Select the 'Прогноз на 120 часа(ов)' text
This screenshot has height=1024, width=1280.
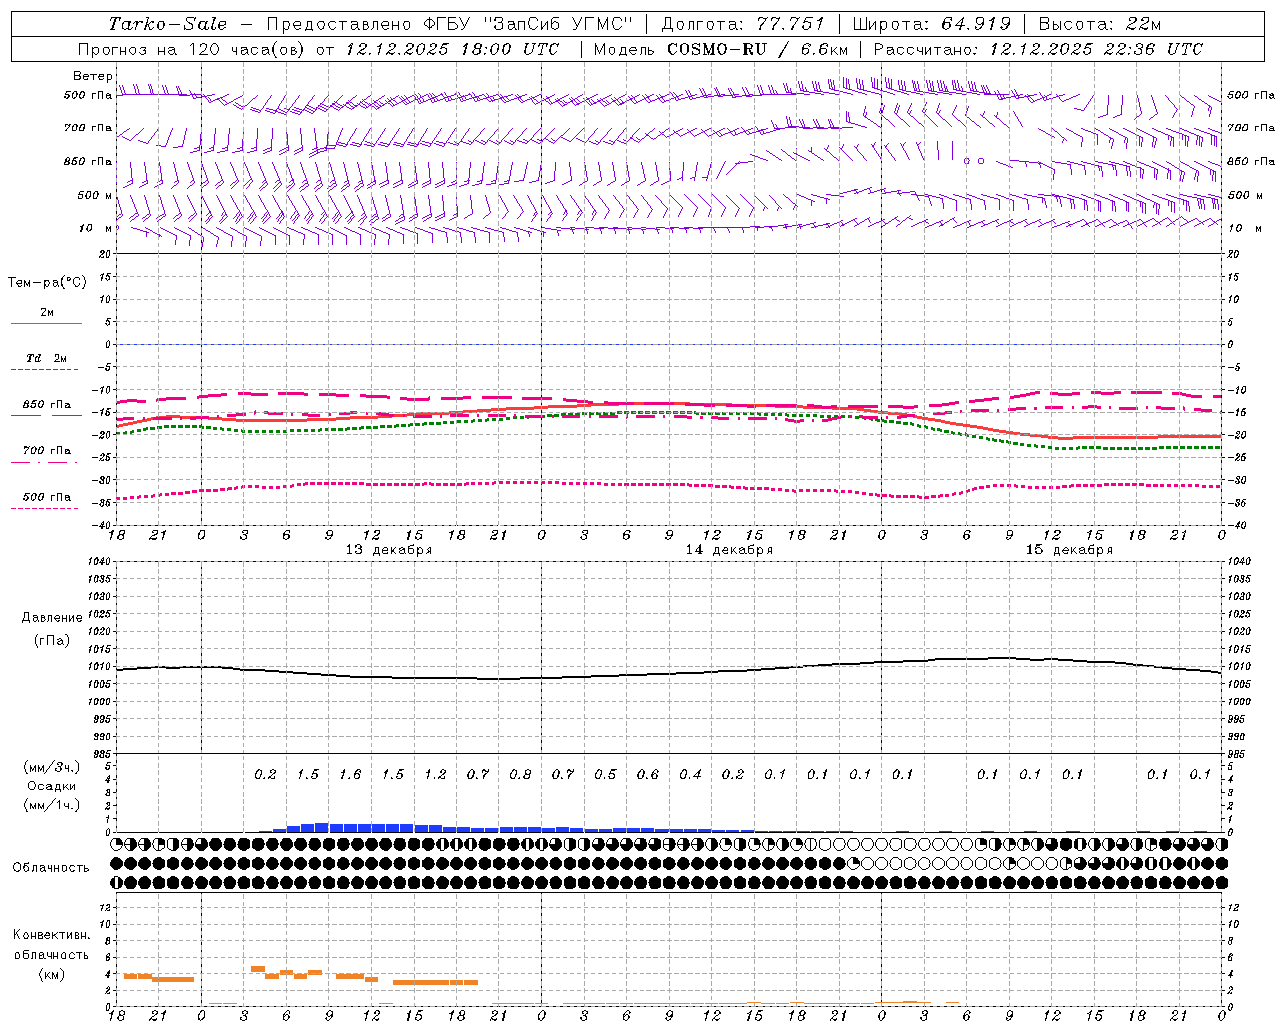(192, 49)
